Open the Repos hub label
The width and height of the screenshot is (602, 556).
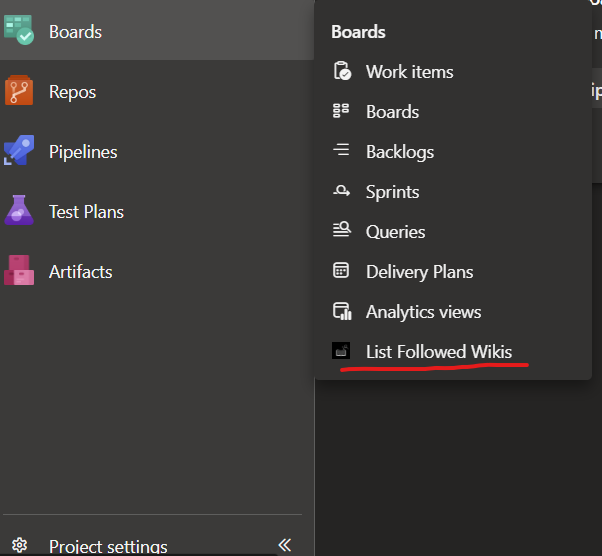click(x=73, y=92)
